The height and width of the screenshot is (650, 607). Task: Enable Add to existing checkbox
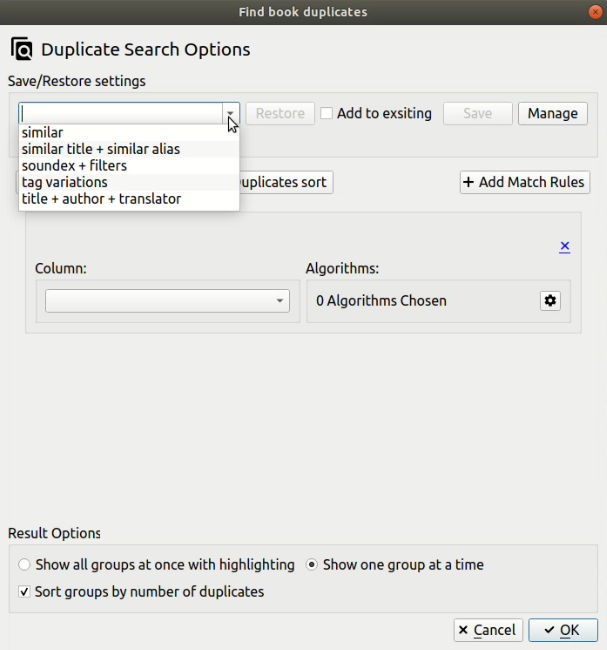[x=327, y=114]
